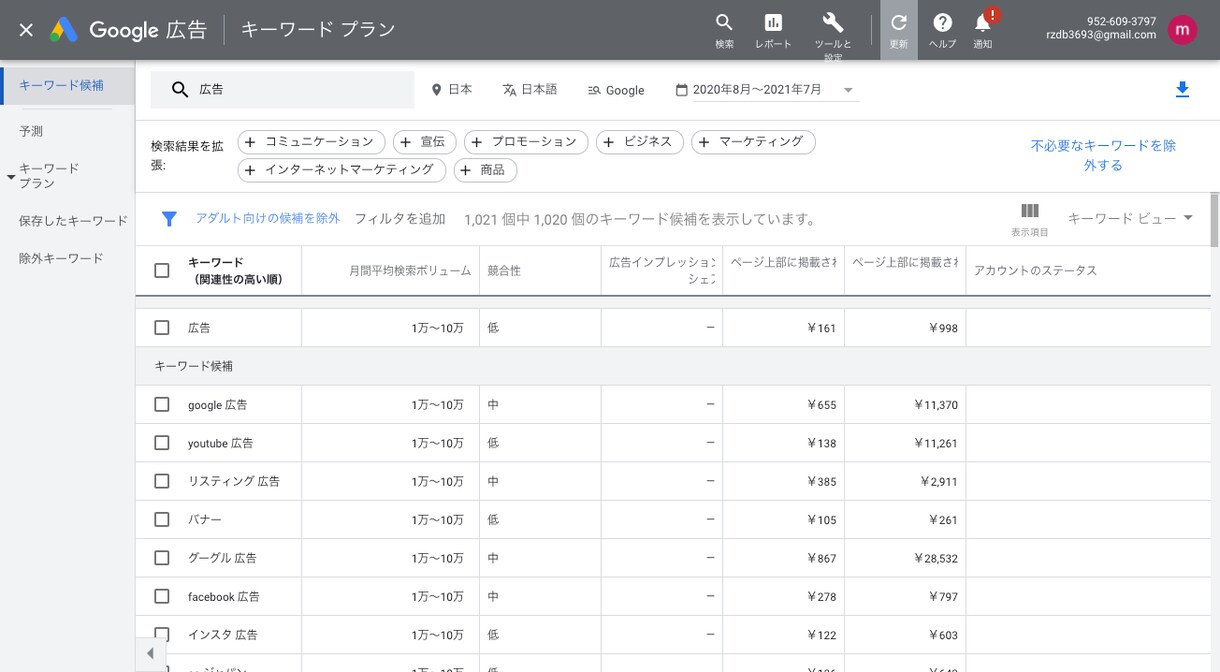This screenshot has height=672, width=1220.
Task: Sort by 月間平均検索ボリューム column header
Action: click(x=410, y=271)
